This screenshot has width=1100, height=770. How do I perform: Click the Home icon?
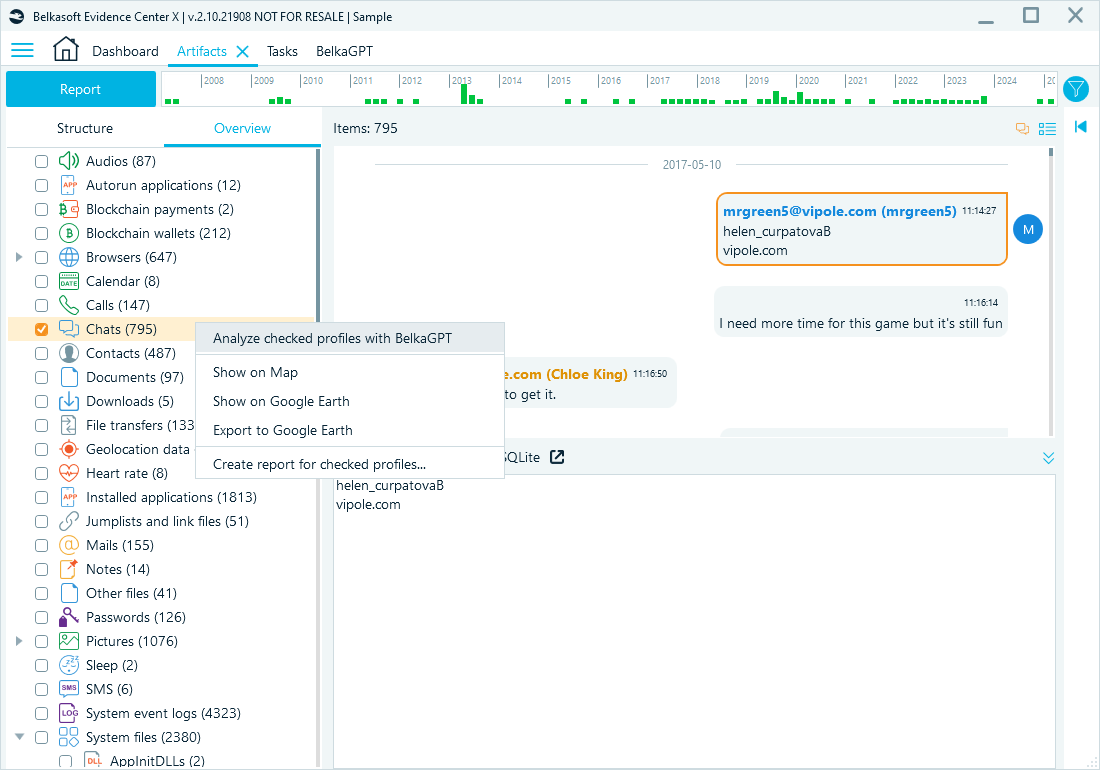pos(66,50)
